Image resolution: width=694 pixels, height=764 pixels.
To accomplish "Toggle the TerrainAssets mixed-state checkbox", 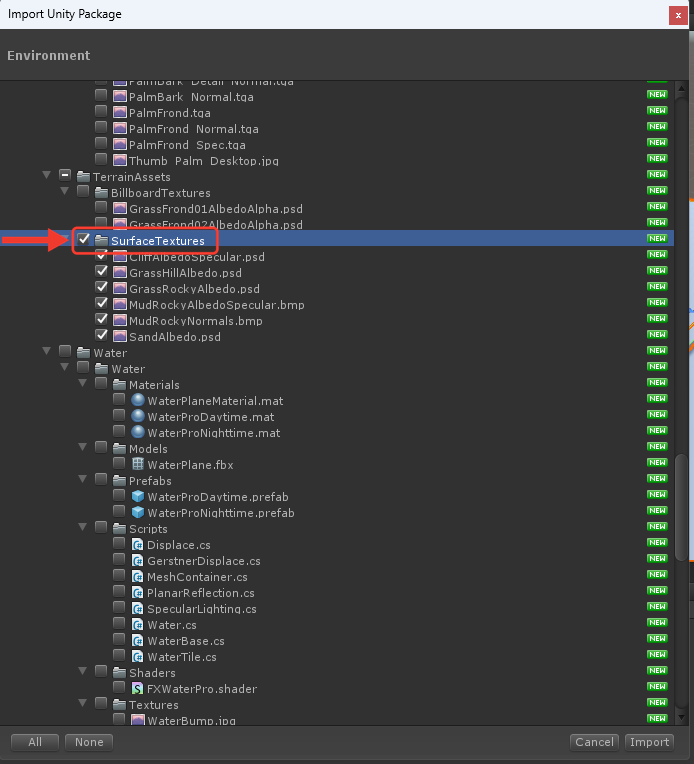I will click(65, 175).
